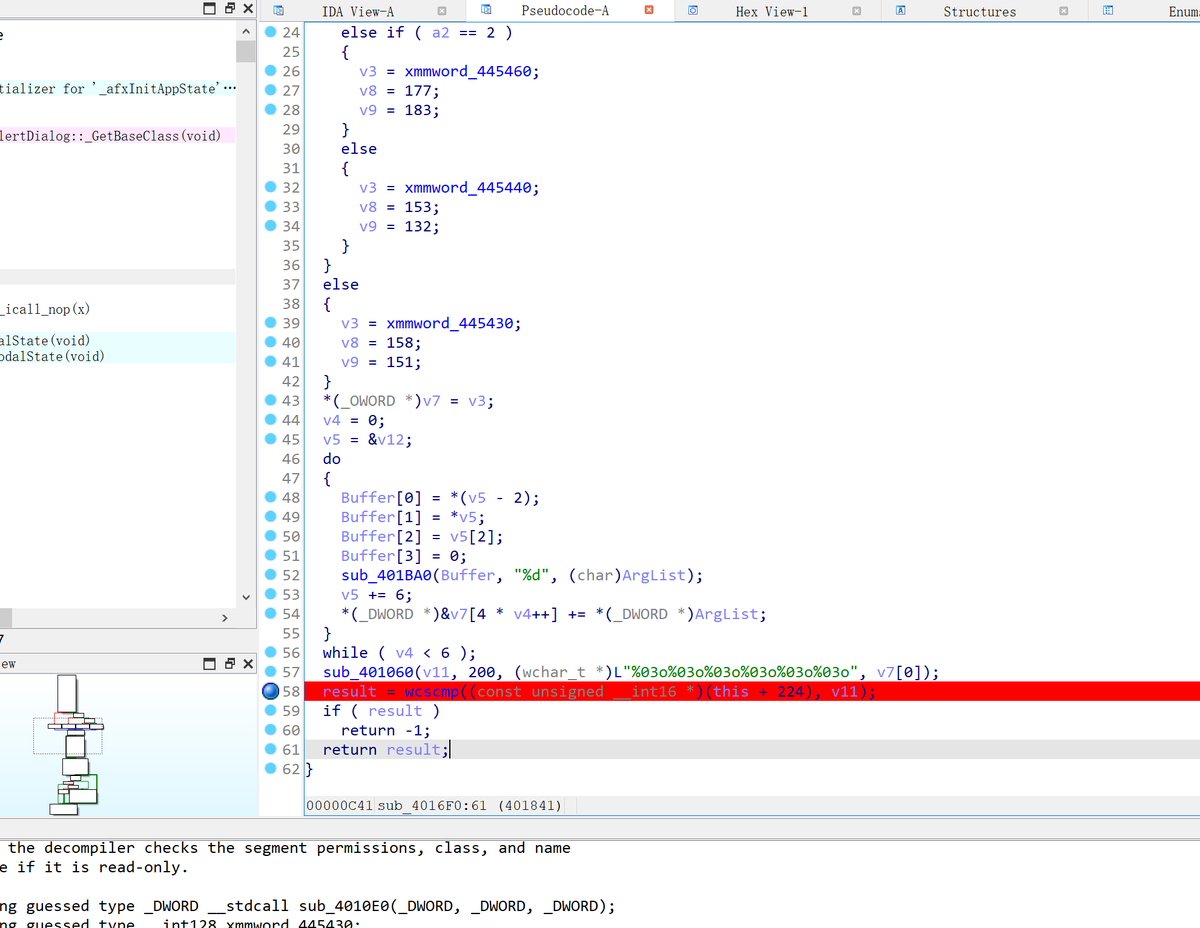Click the functions list scroll-down arrow

click(x=246, y=596)
